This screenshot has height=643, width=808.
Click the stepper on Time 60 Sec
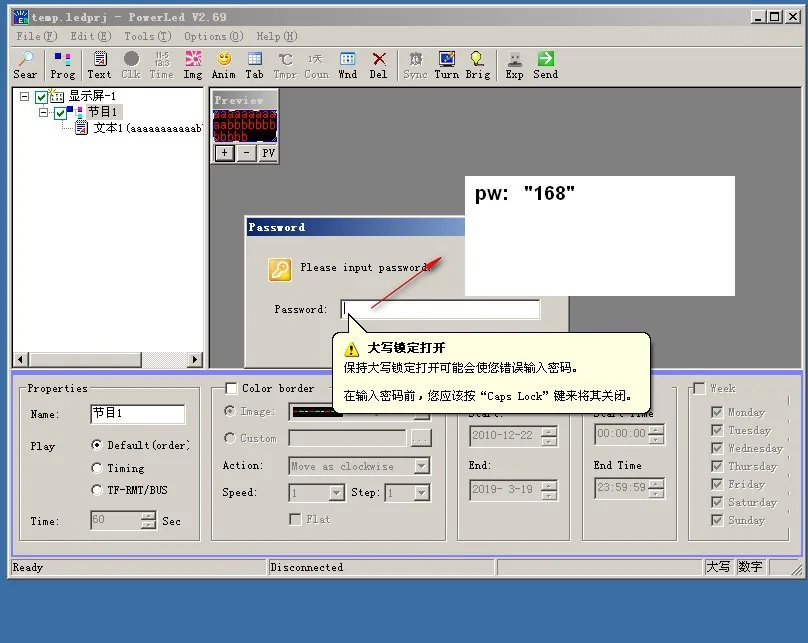[148, 520]
